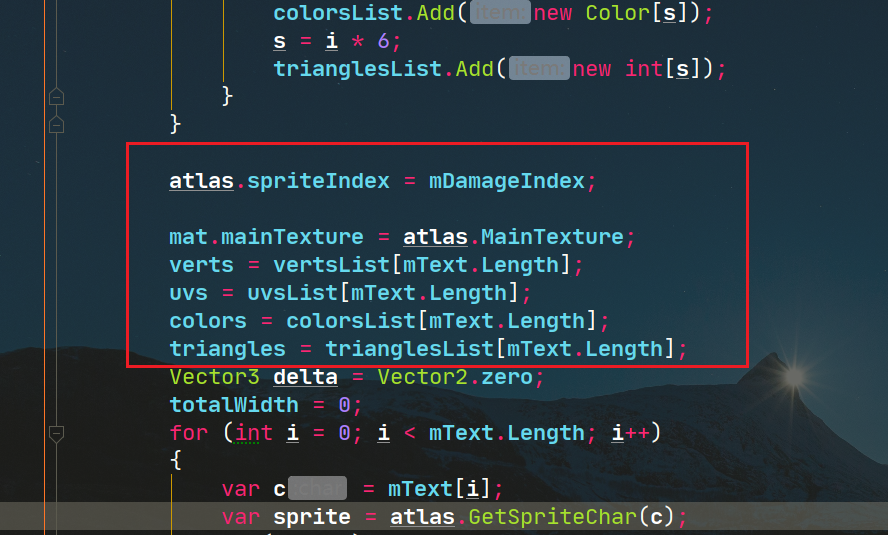Click colorsList in the colors assignment line
The image size is (888, 535).
[x=351, y=321]
